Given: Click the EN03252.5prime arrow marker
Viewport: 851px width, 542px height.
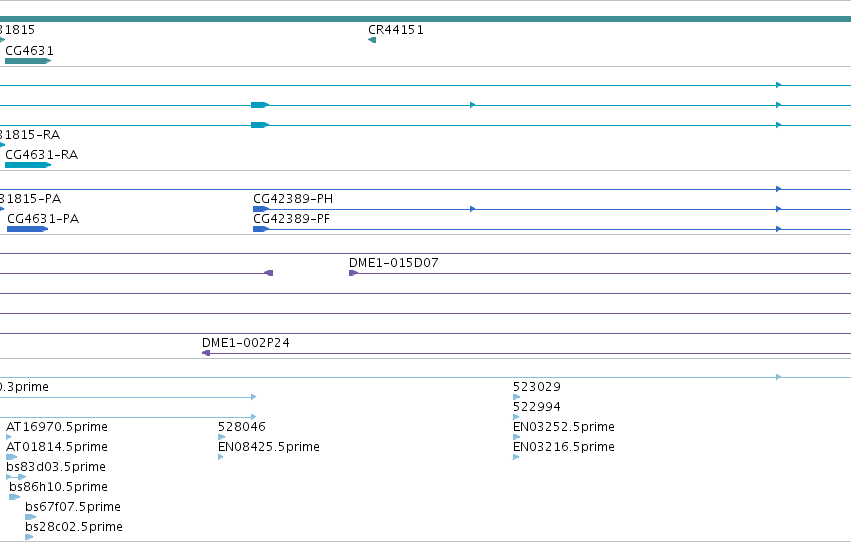Looking at the screenshot, I should (x=516, y=437).
